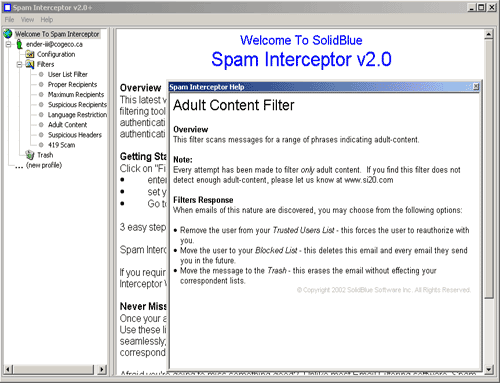Open the Proper Recipients filter

72,84
